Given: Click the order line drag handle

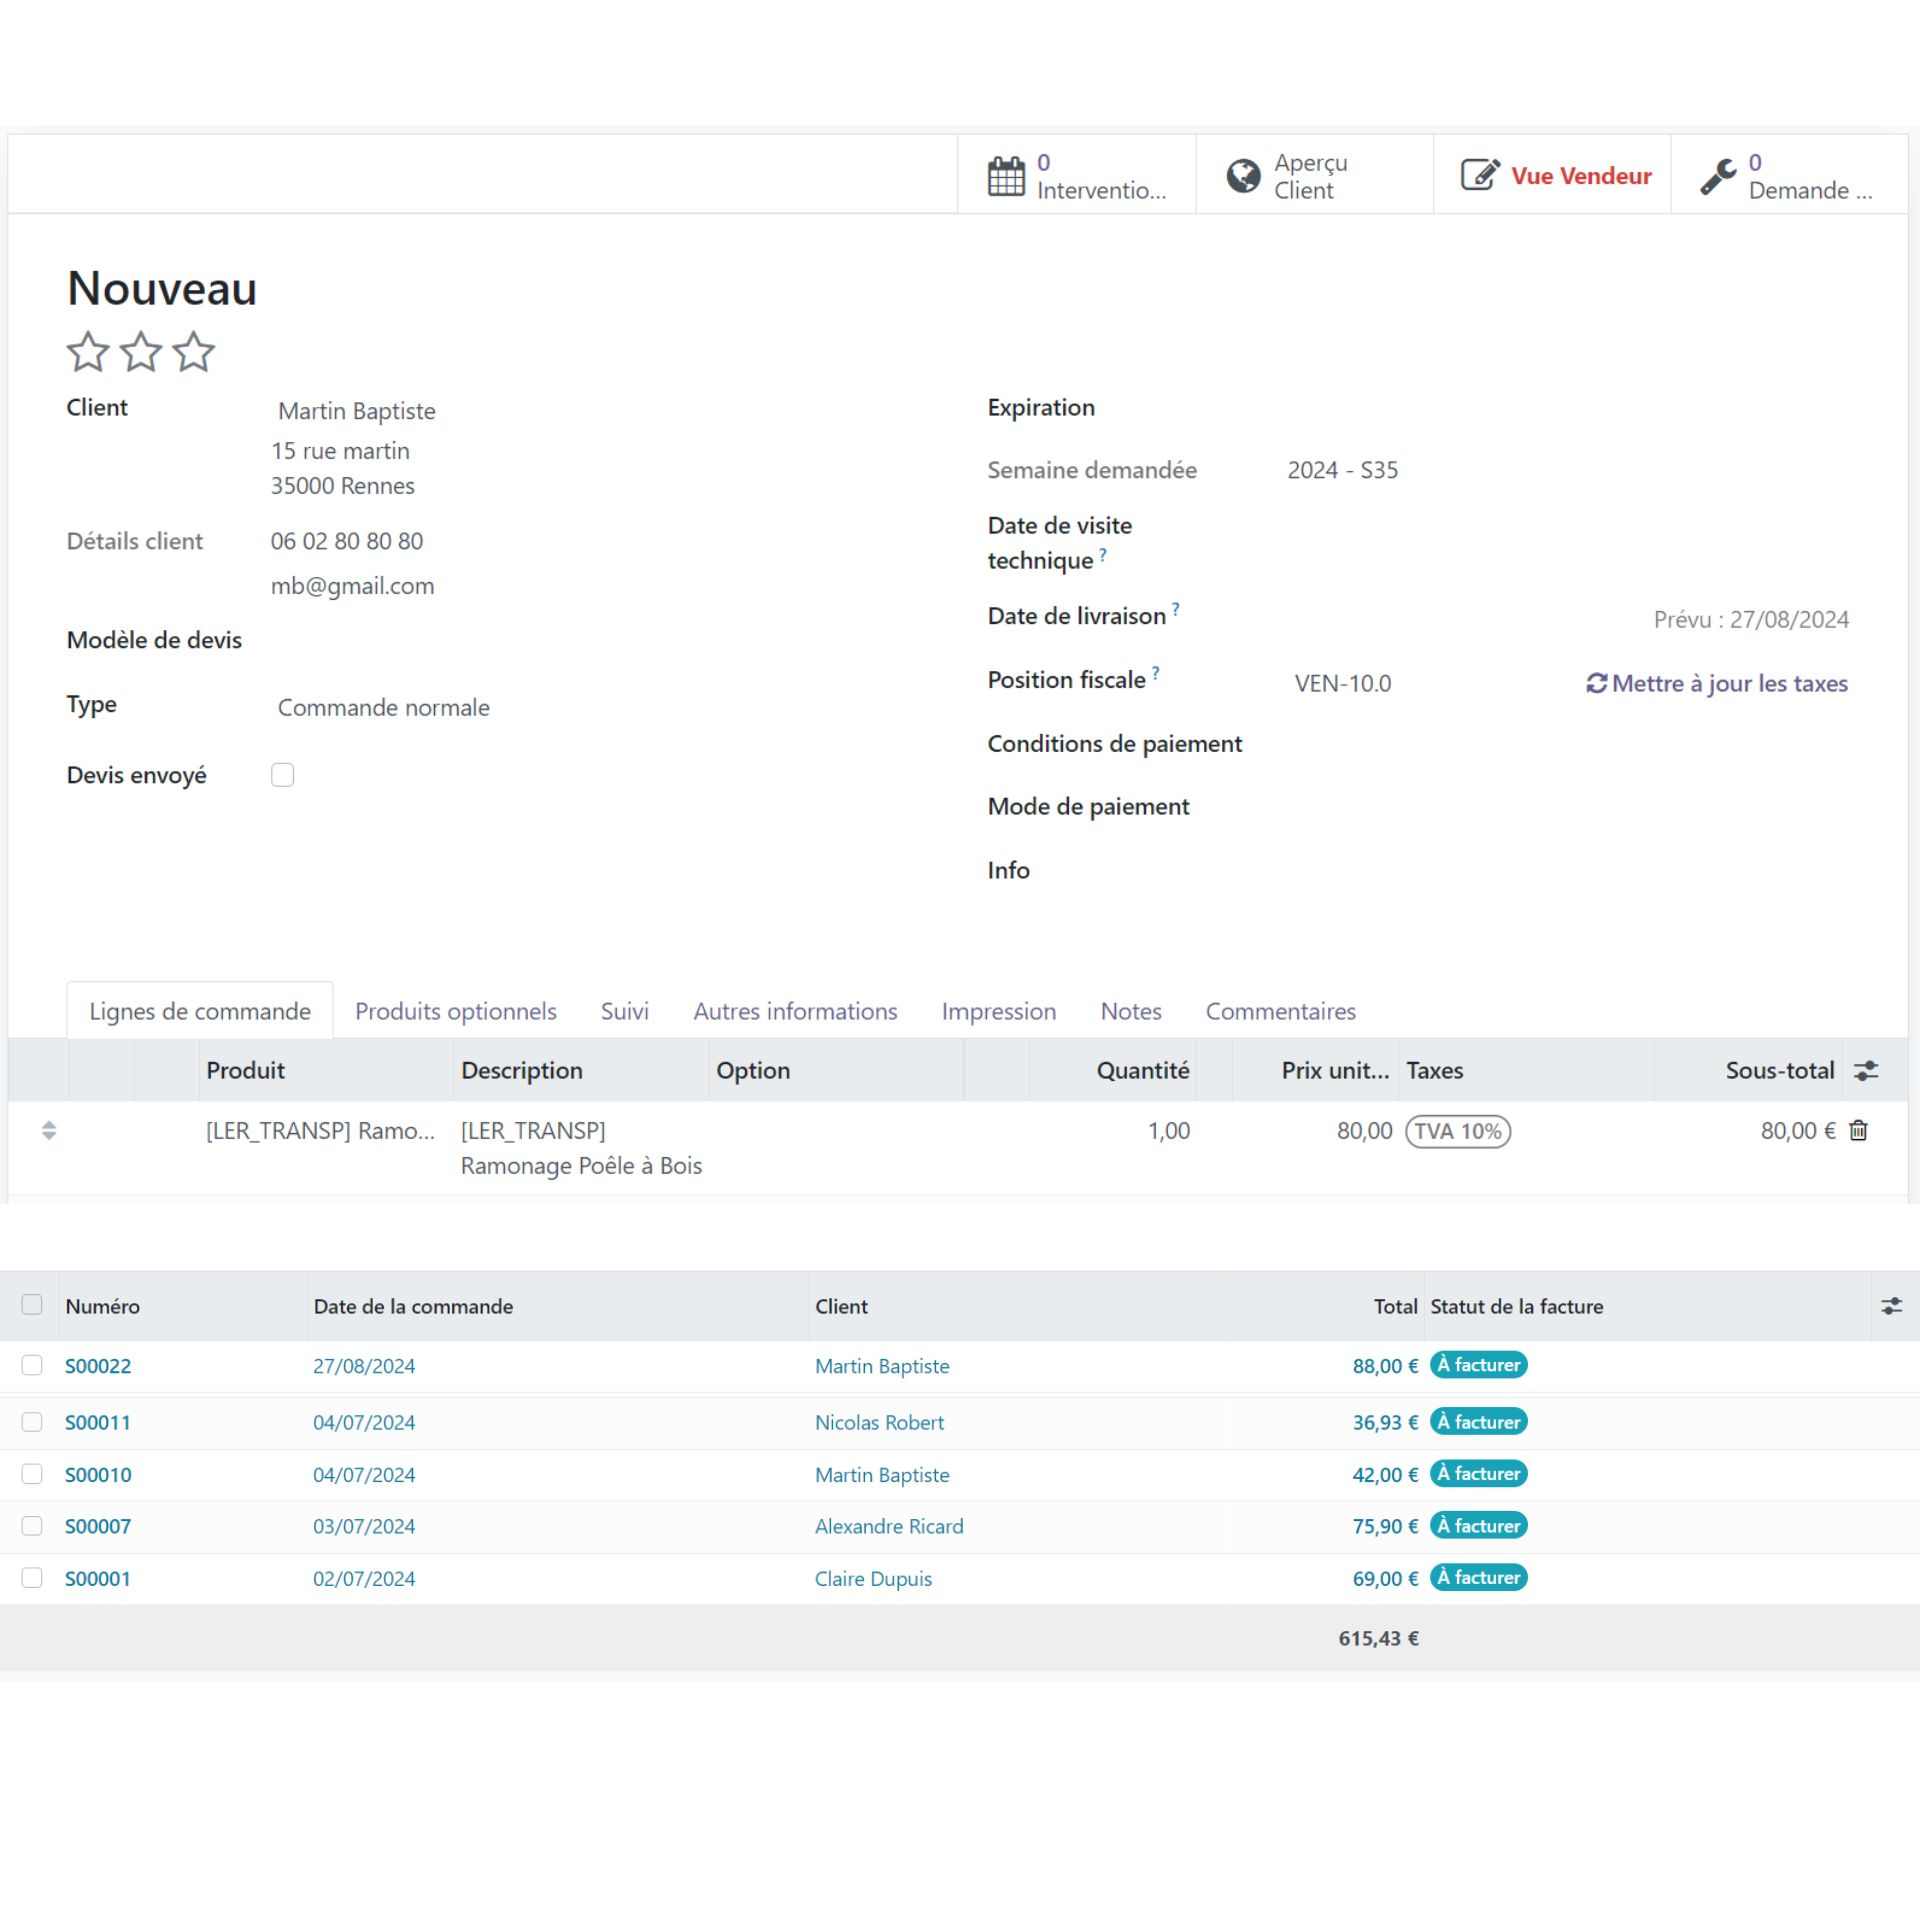Looking at the screenshot, I should tap(49, 1131).
